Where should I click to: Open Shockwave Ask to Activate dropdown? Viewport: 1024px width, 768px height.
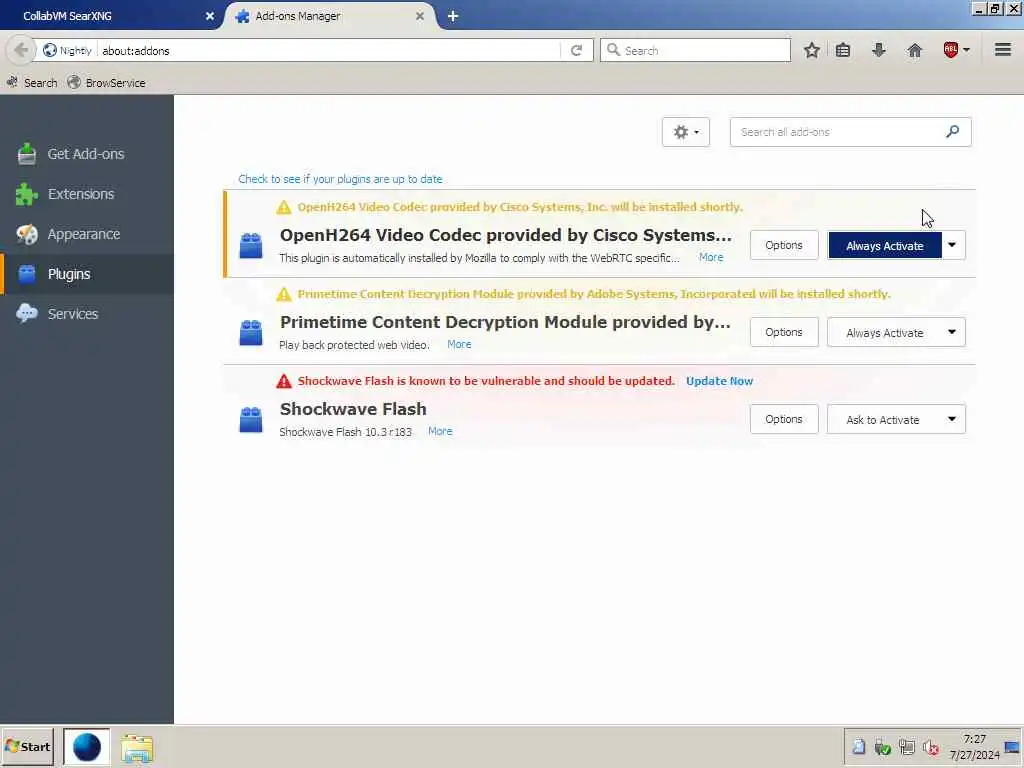pyautogui.click(x=896, y=419)
